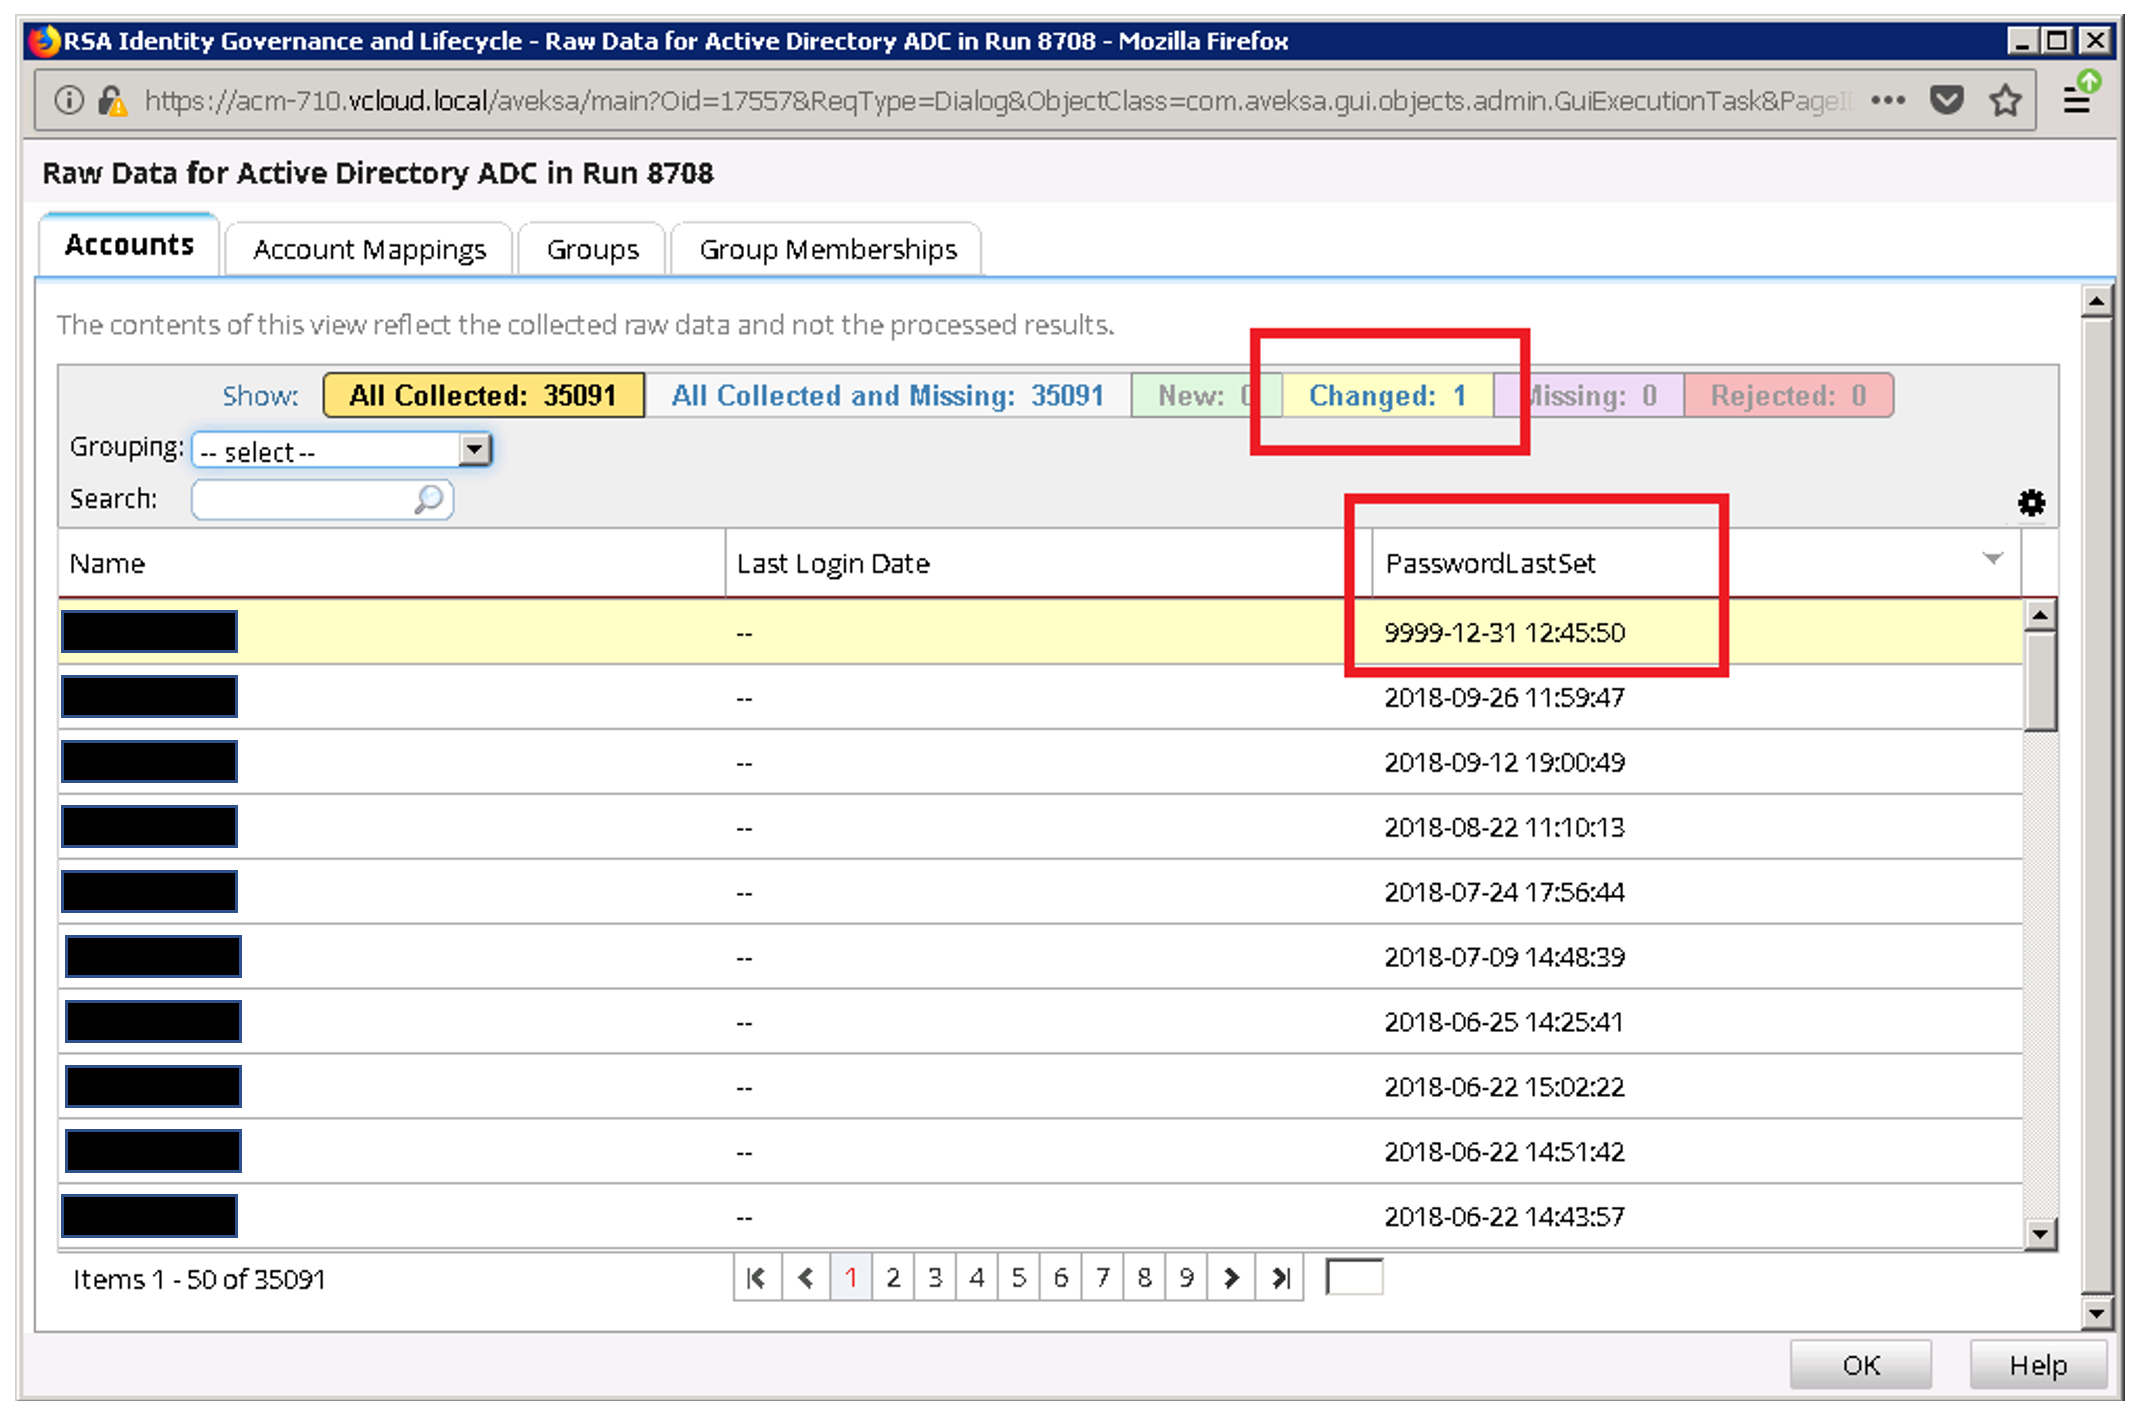Viewport: 2146px width, 1410px height.
Task: Open the Grouping select dropdown
Action: (330, 451)
